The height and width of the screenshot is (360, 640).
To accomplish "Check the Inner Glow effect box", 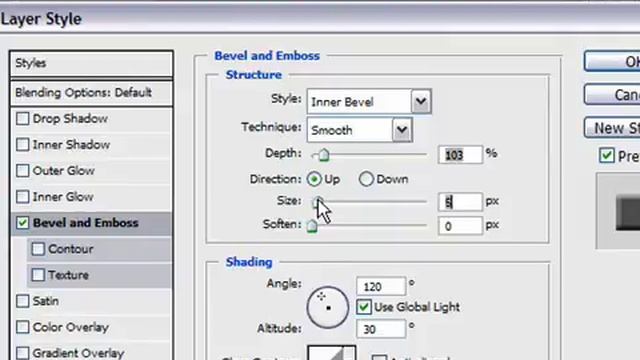I will tap(22, 197).
